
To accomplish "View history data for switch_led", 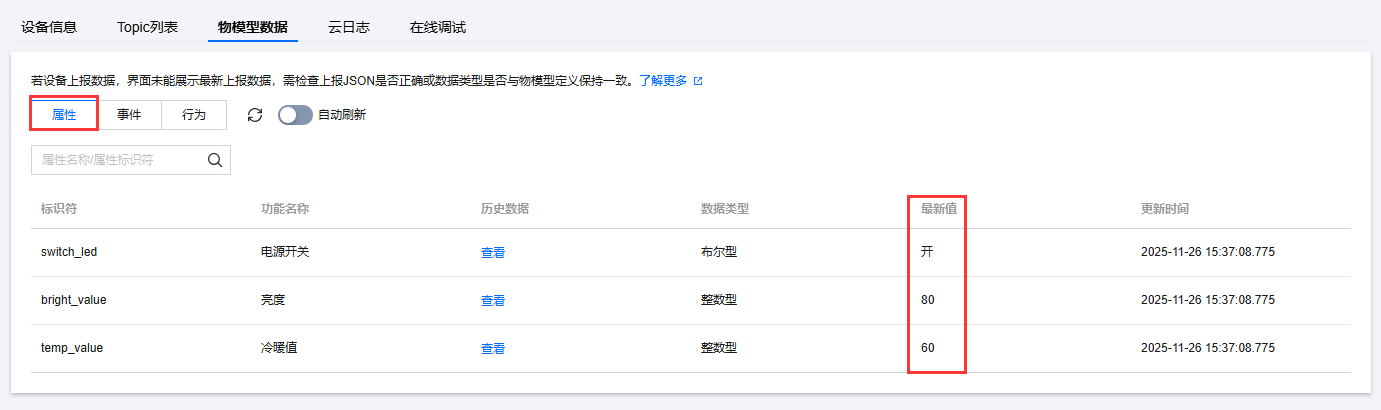I will [x=493, y=253].
